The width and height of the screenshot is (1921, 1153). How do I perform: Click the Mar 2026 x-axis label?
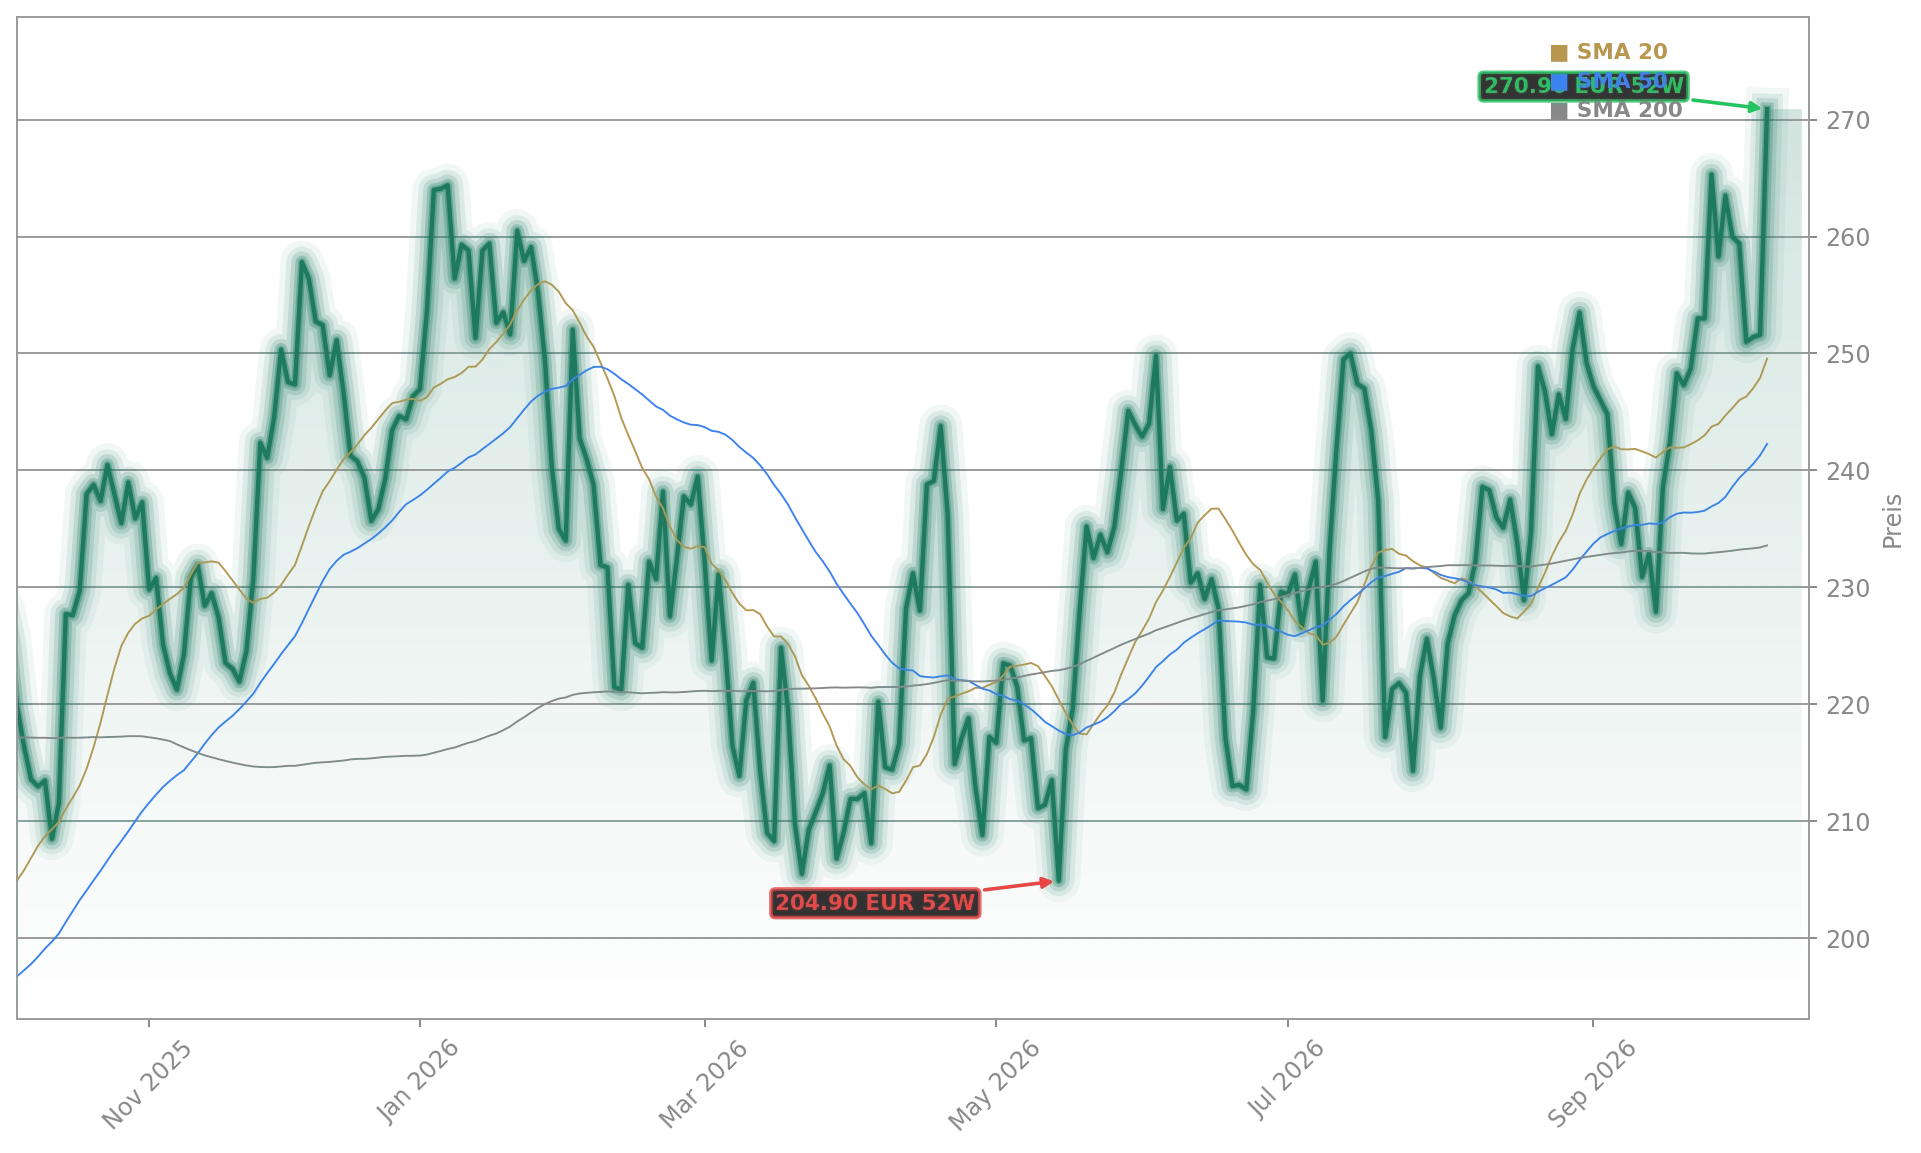click(702, 1084)
